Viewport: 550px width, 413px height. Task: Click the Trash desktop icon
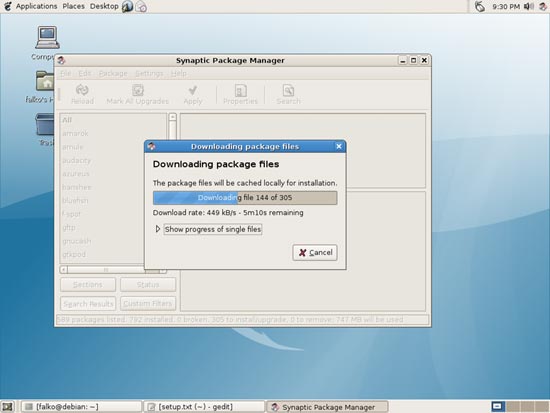pos(45,125)
